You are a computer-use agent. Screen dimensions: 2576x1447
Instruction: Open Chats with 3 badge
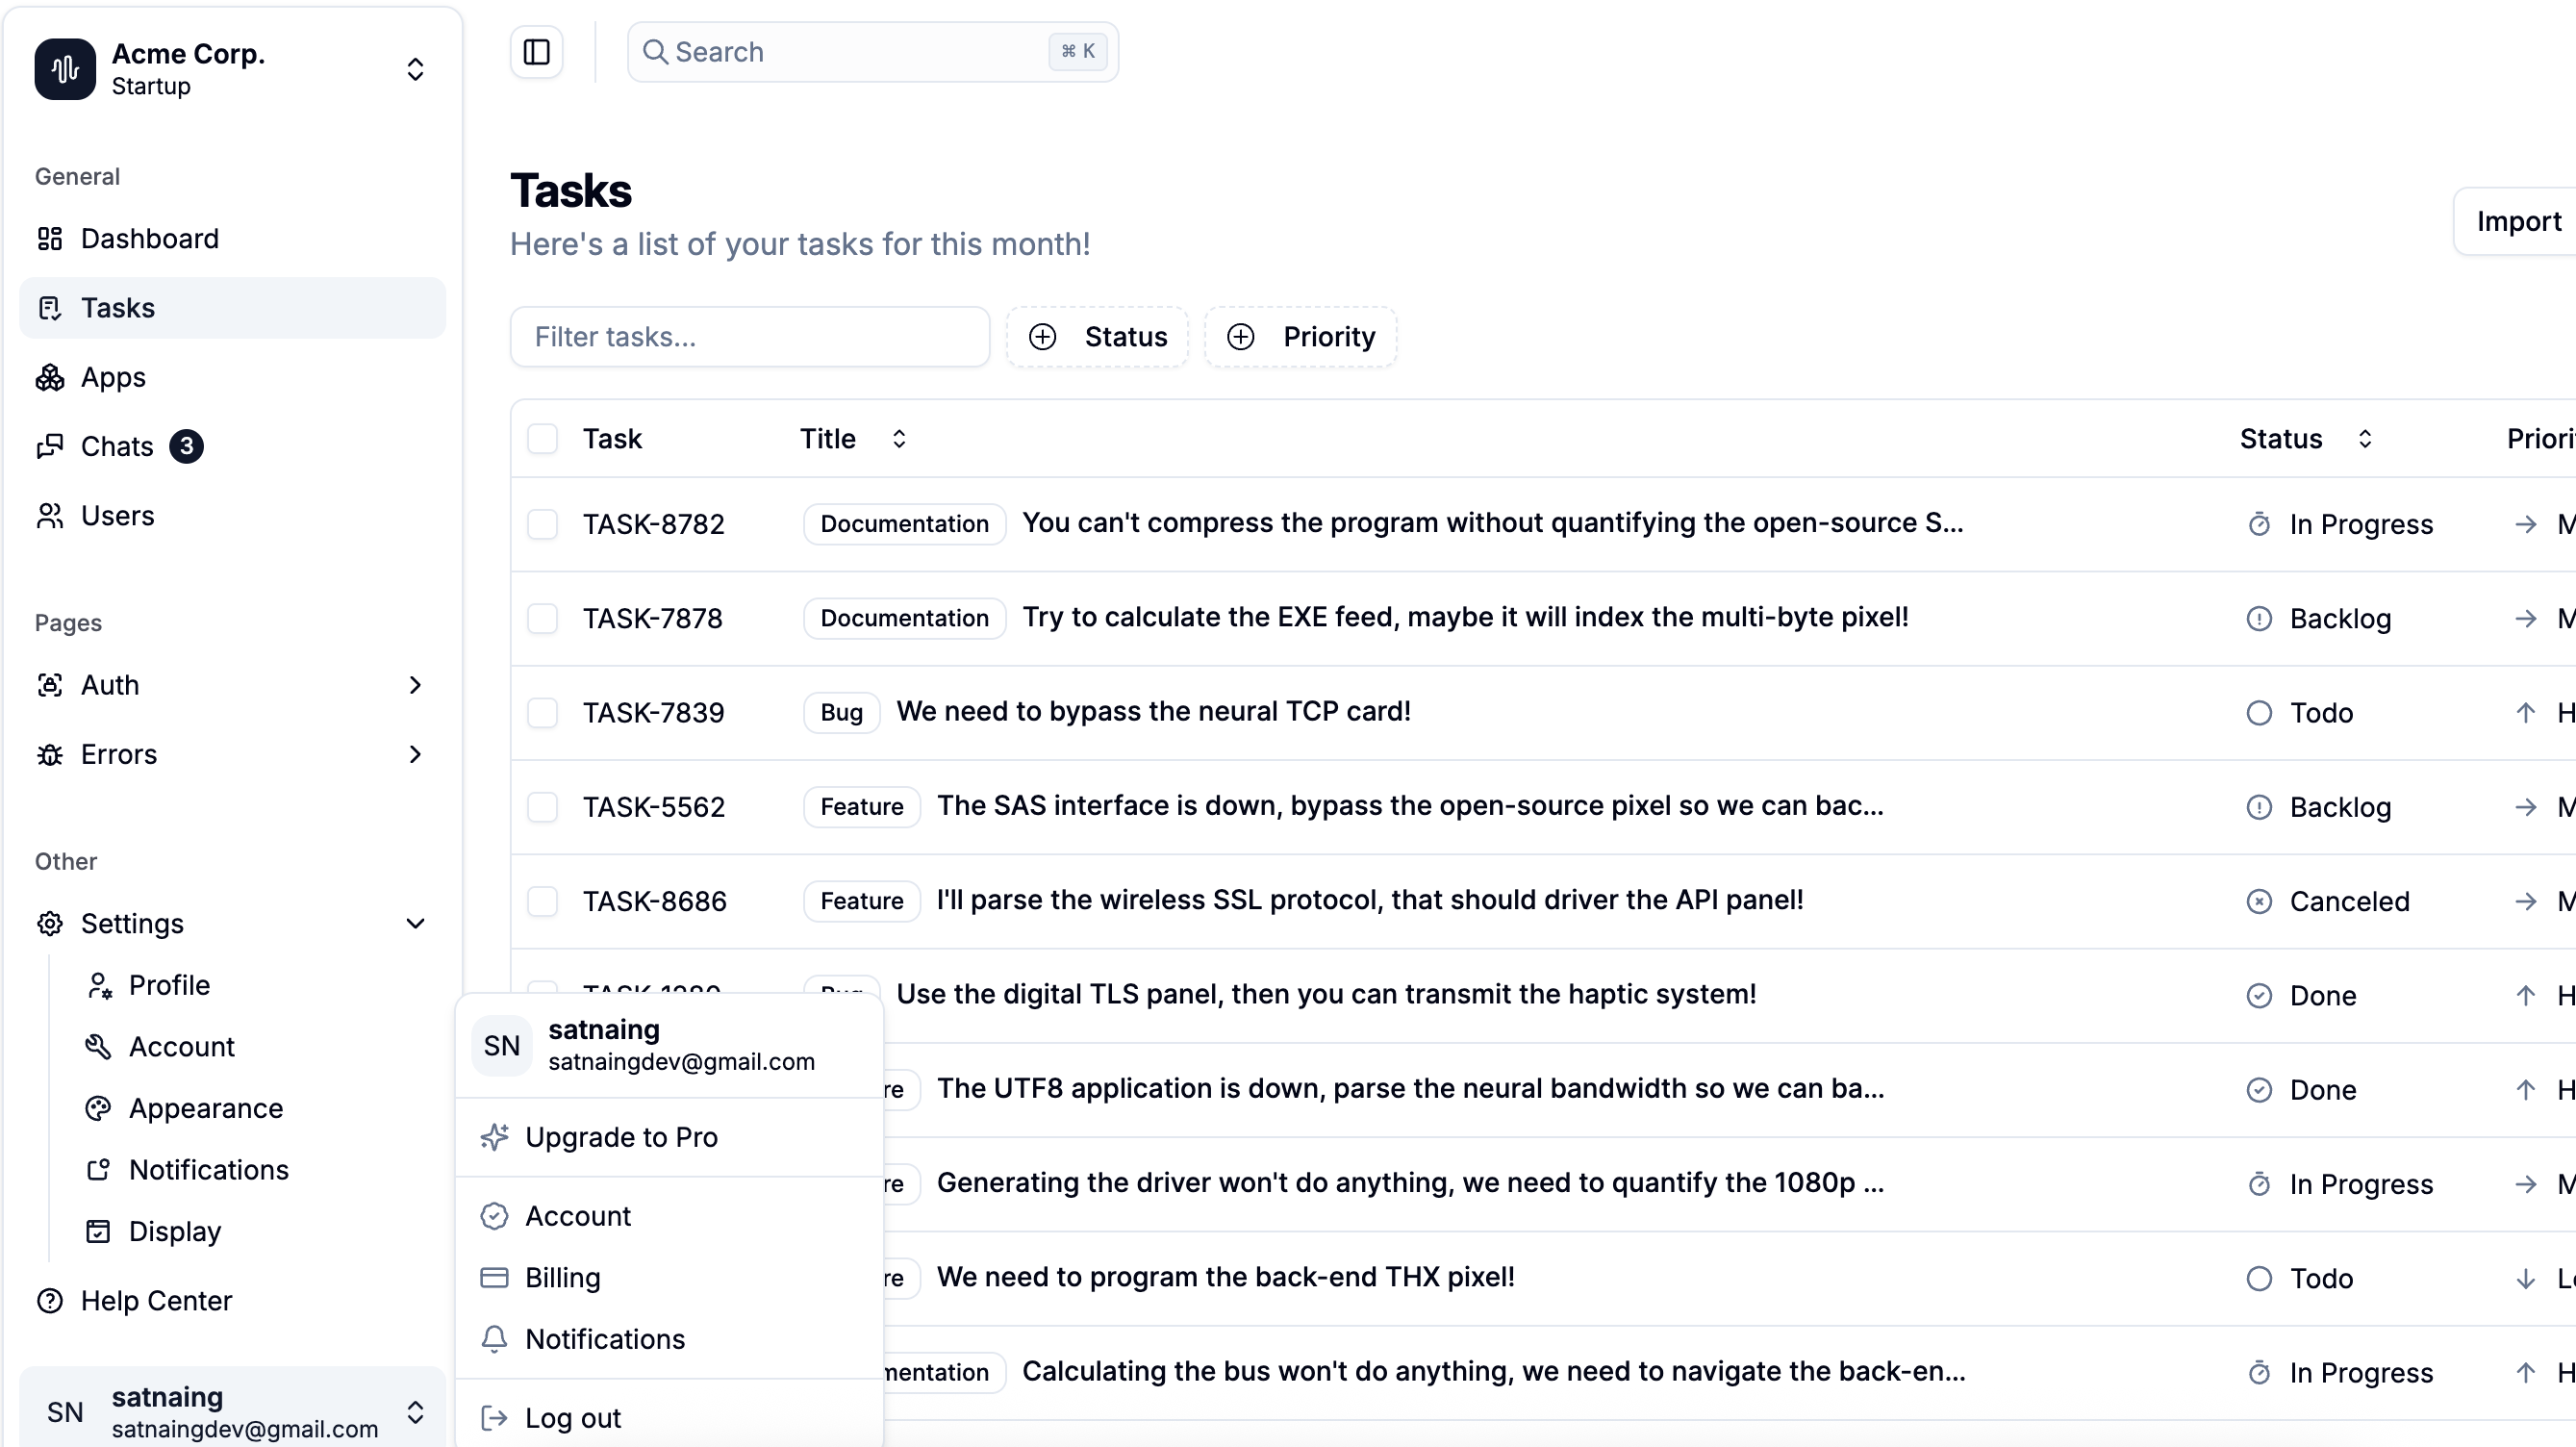(x=117, y=447)
